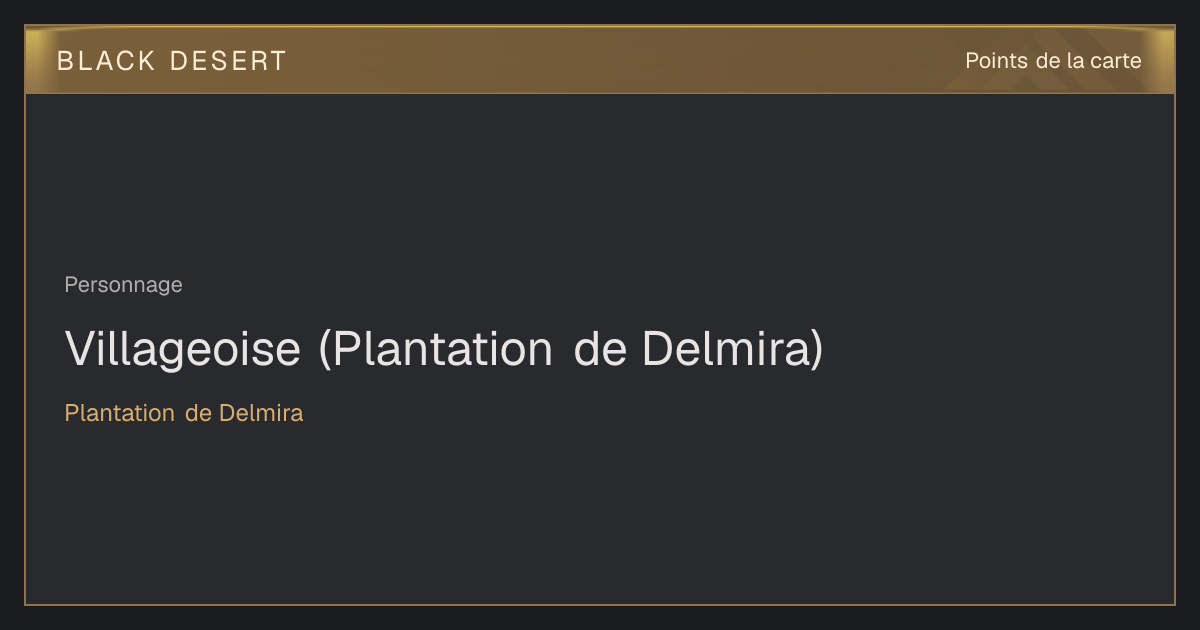Click the word de in the large title
1200x630 pixels.
point(600,349)
